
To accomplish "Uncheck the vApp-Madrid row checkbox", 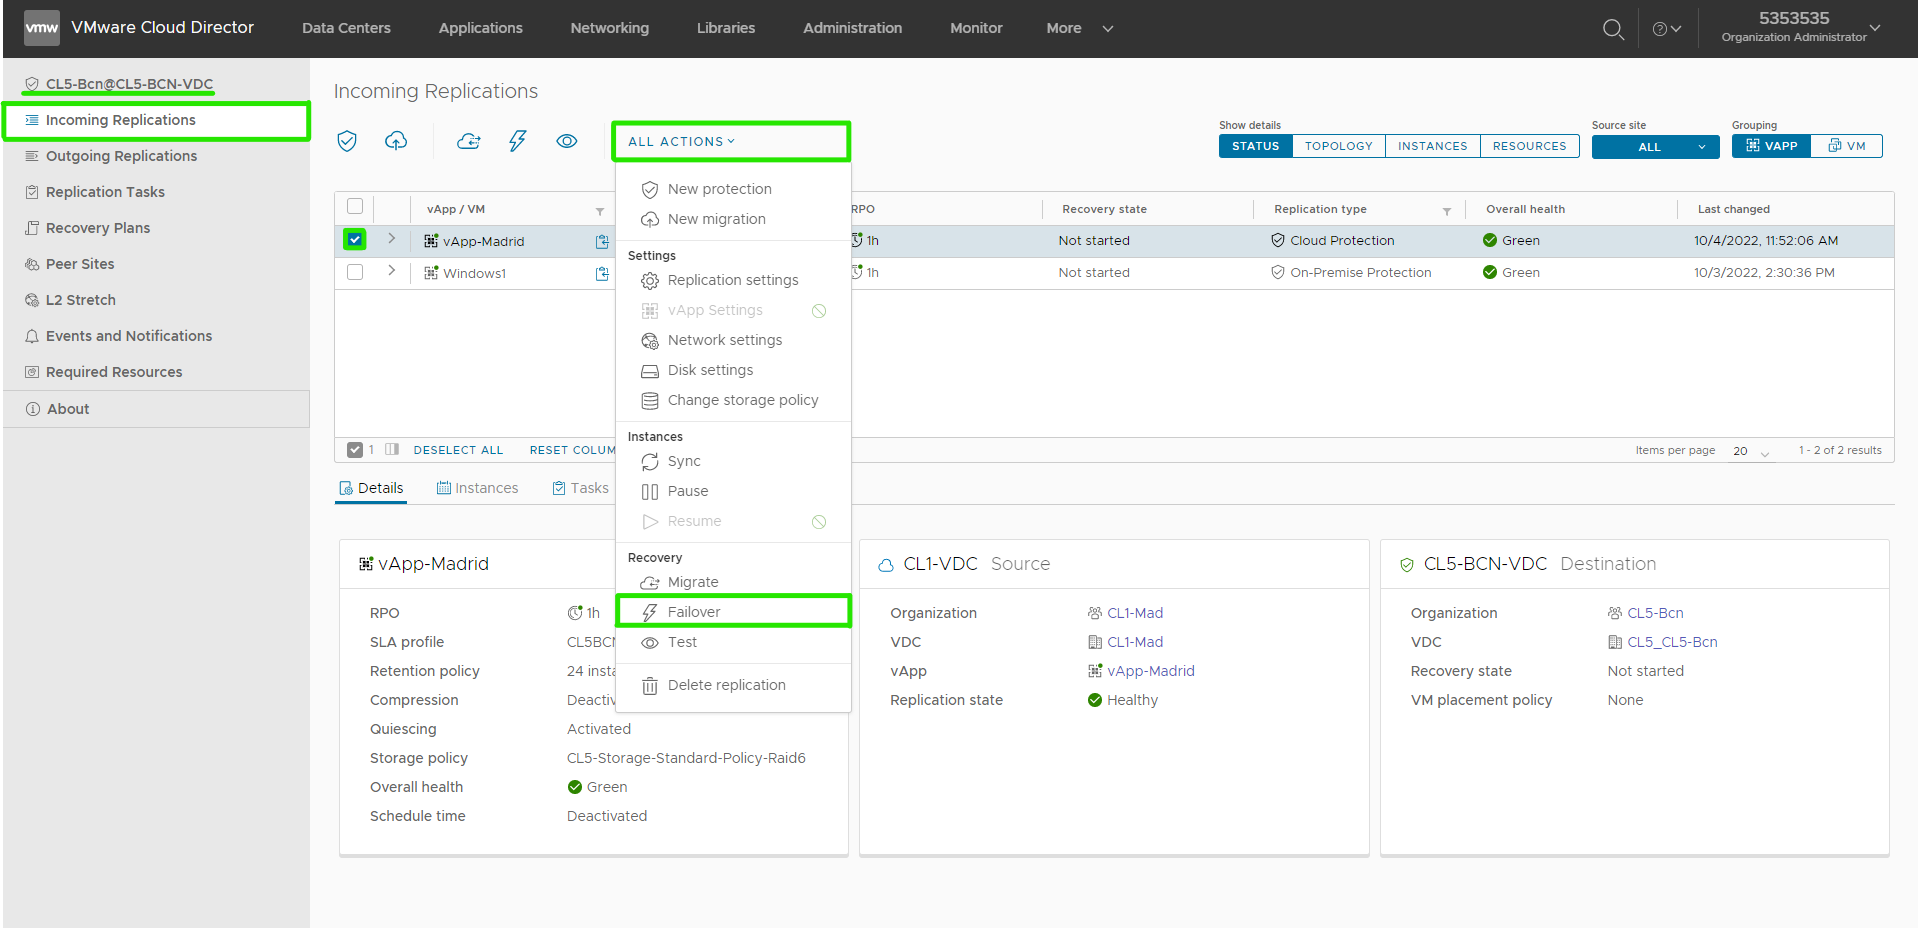I will click(x=355, y=240).
